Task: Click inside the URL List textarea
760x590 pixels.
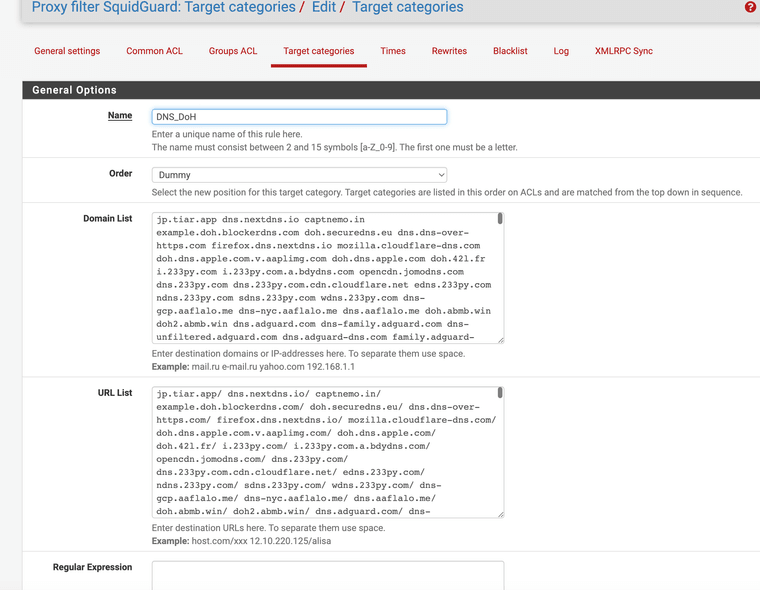Action: [x=328, y=452]
